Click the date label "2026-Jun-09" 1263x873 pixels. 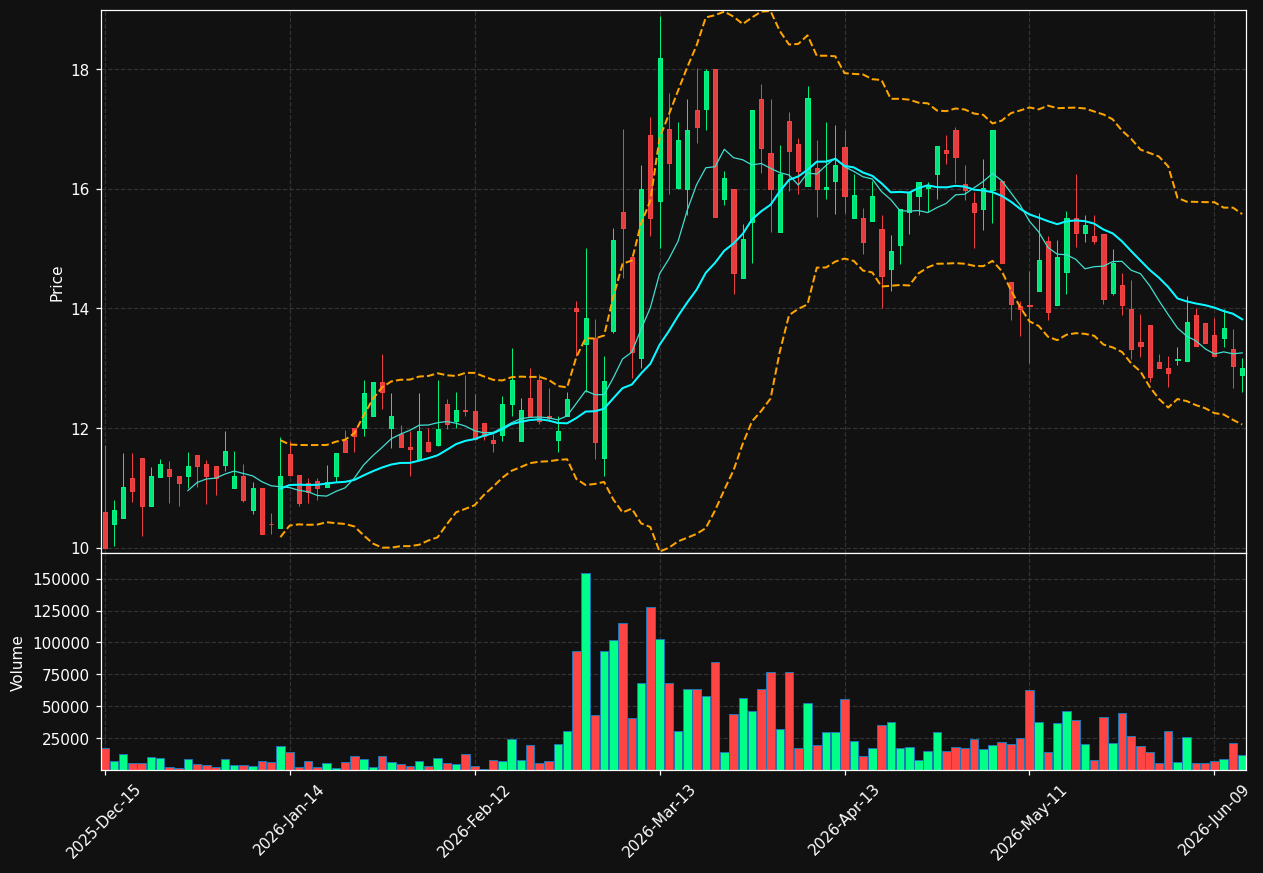[1214, 821]
